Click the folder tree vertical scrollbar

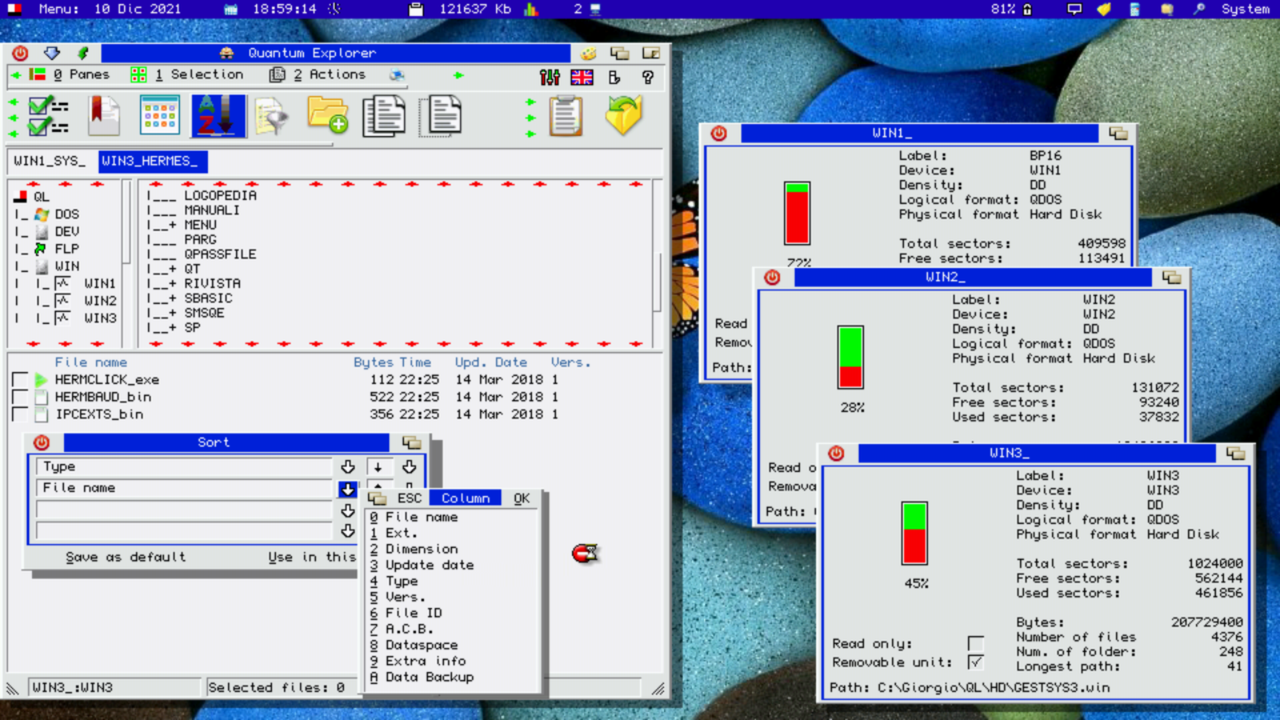[x=657, y=283]
